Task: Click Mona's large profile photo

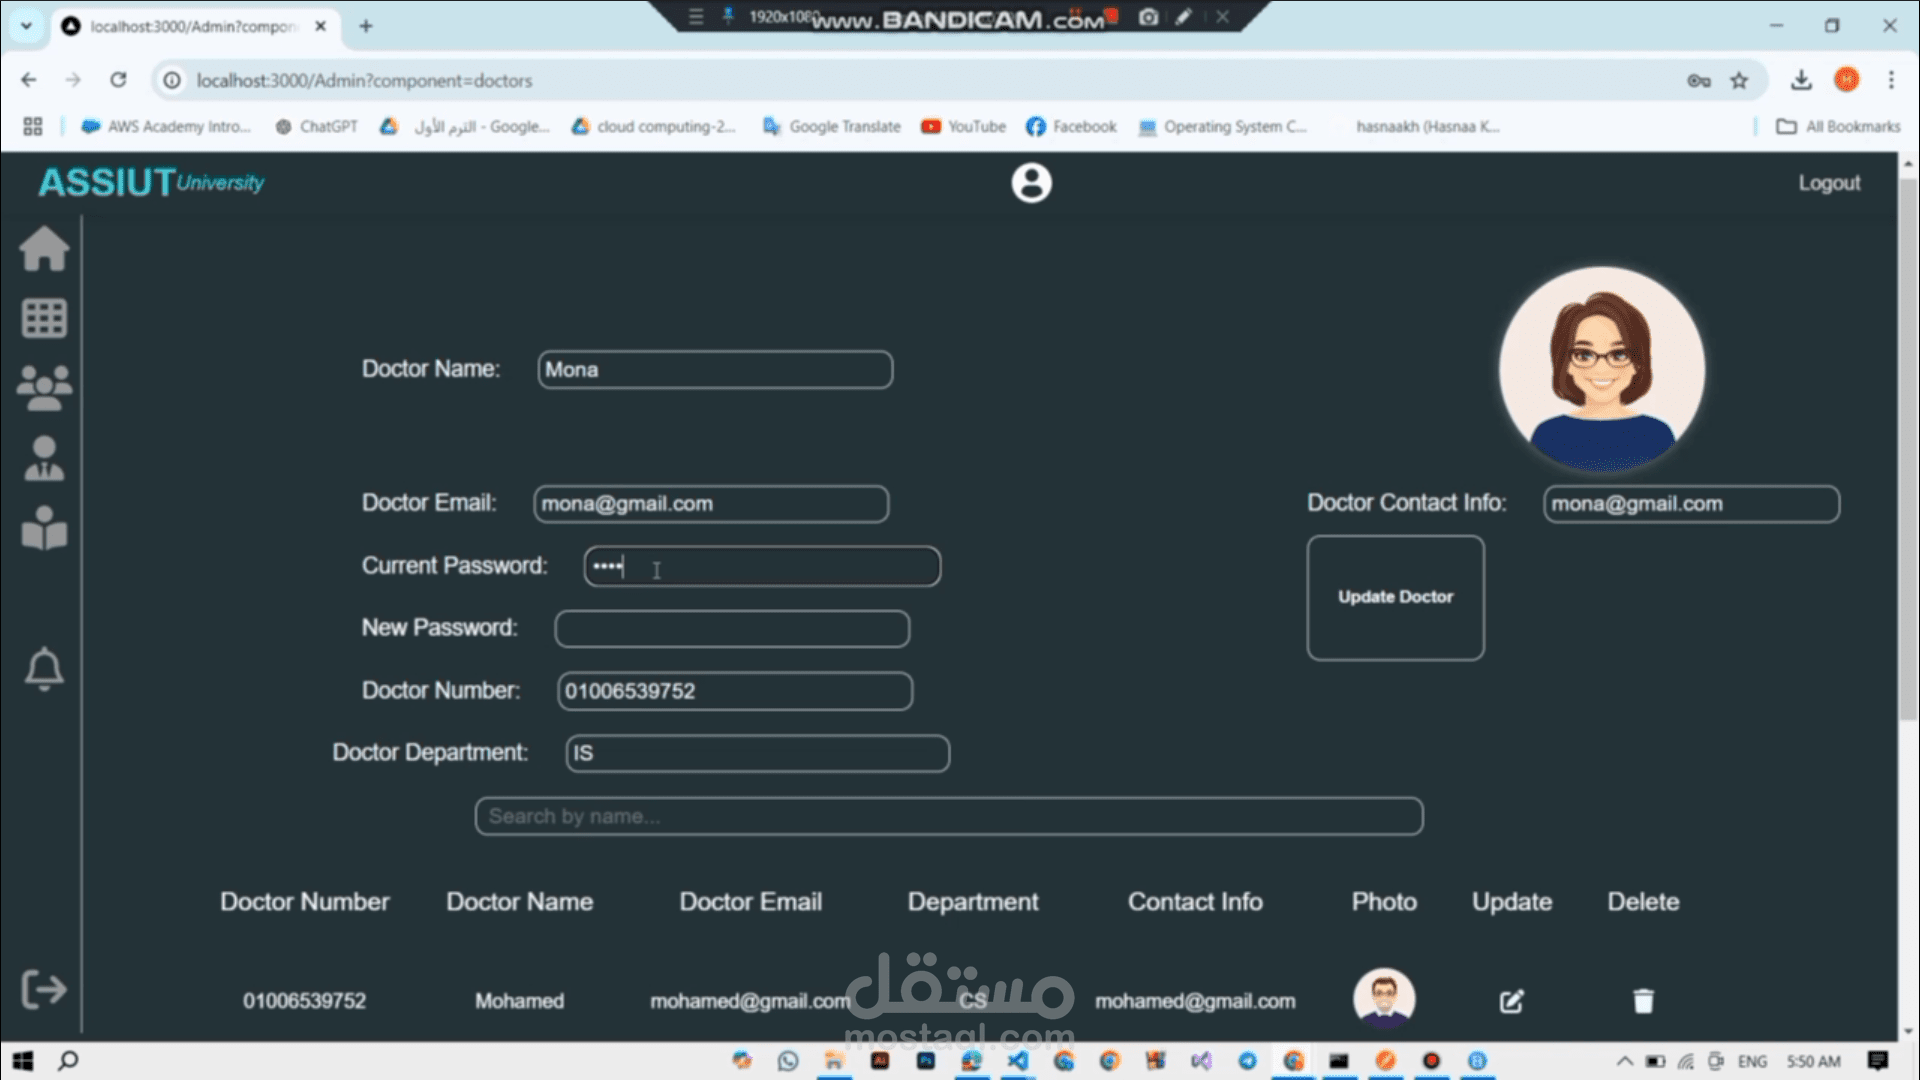Action: pos(1602,369)
